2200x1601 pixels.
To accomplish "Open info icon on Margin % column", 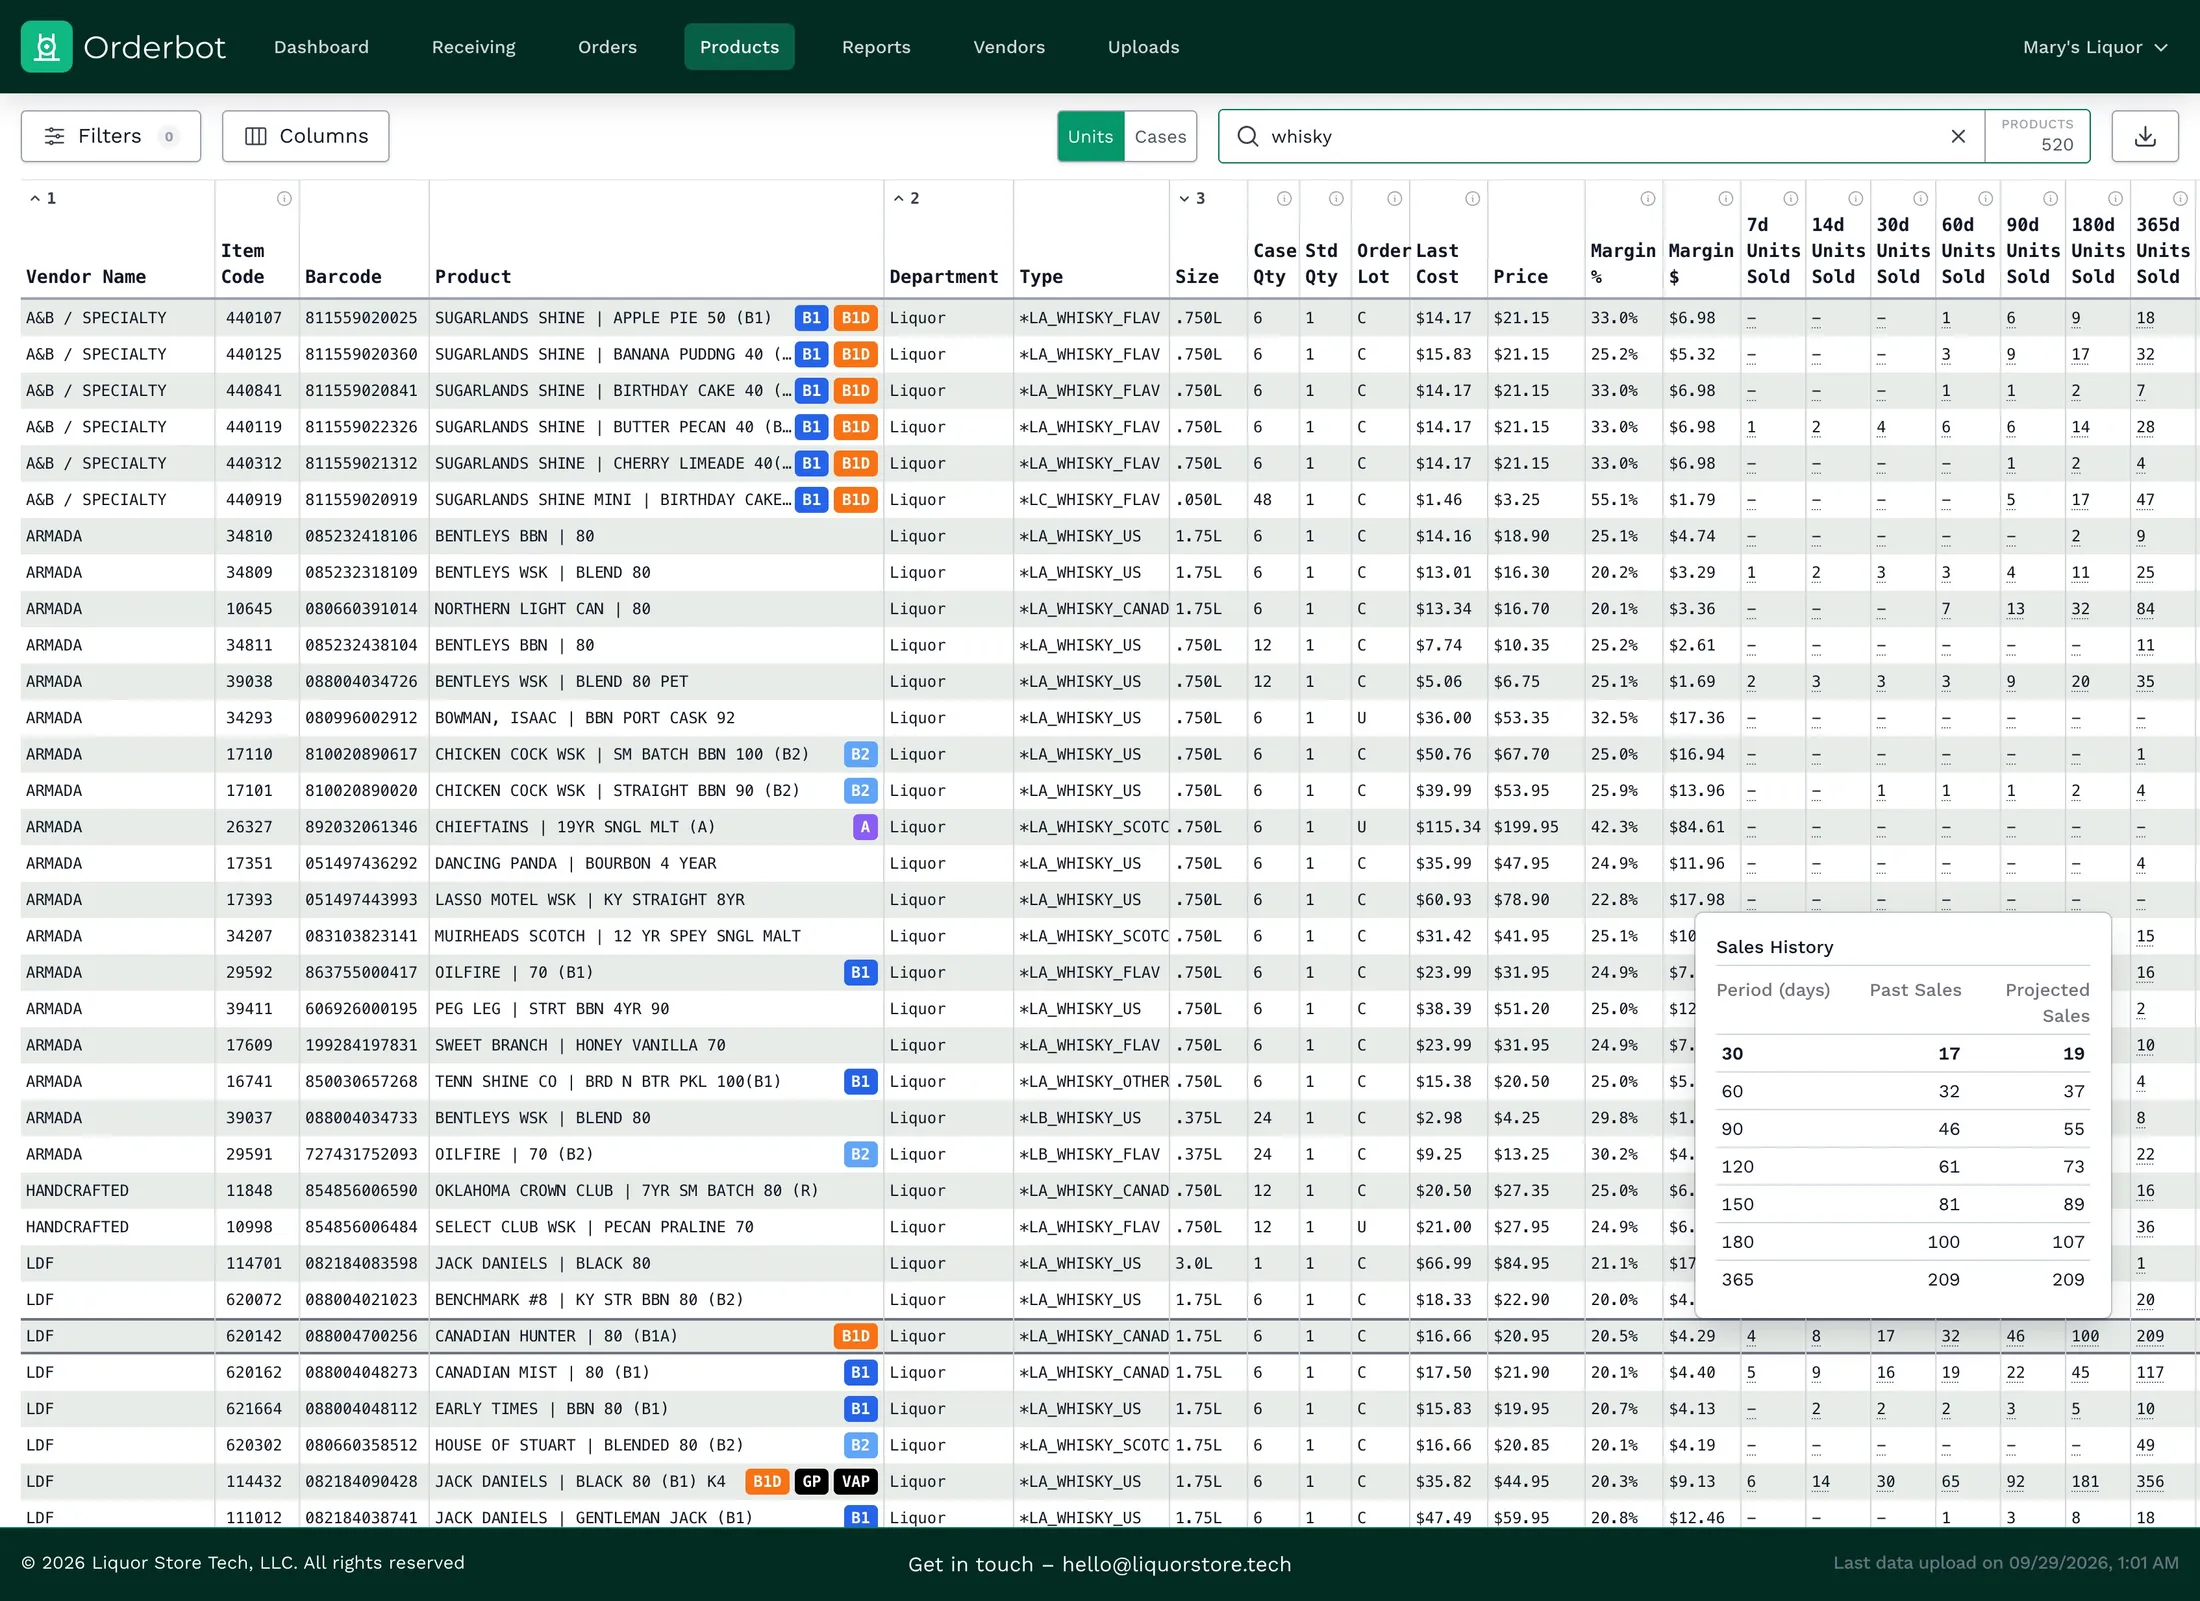I will (x=1648, y=199).
